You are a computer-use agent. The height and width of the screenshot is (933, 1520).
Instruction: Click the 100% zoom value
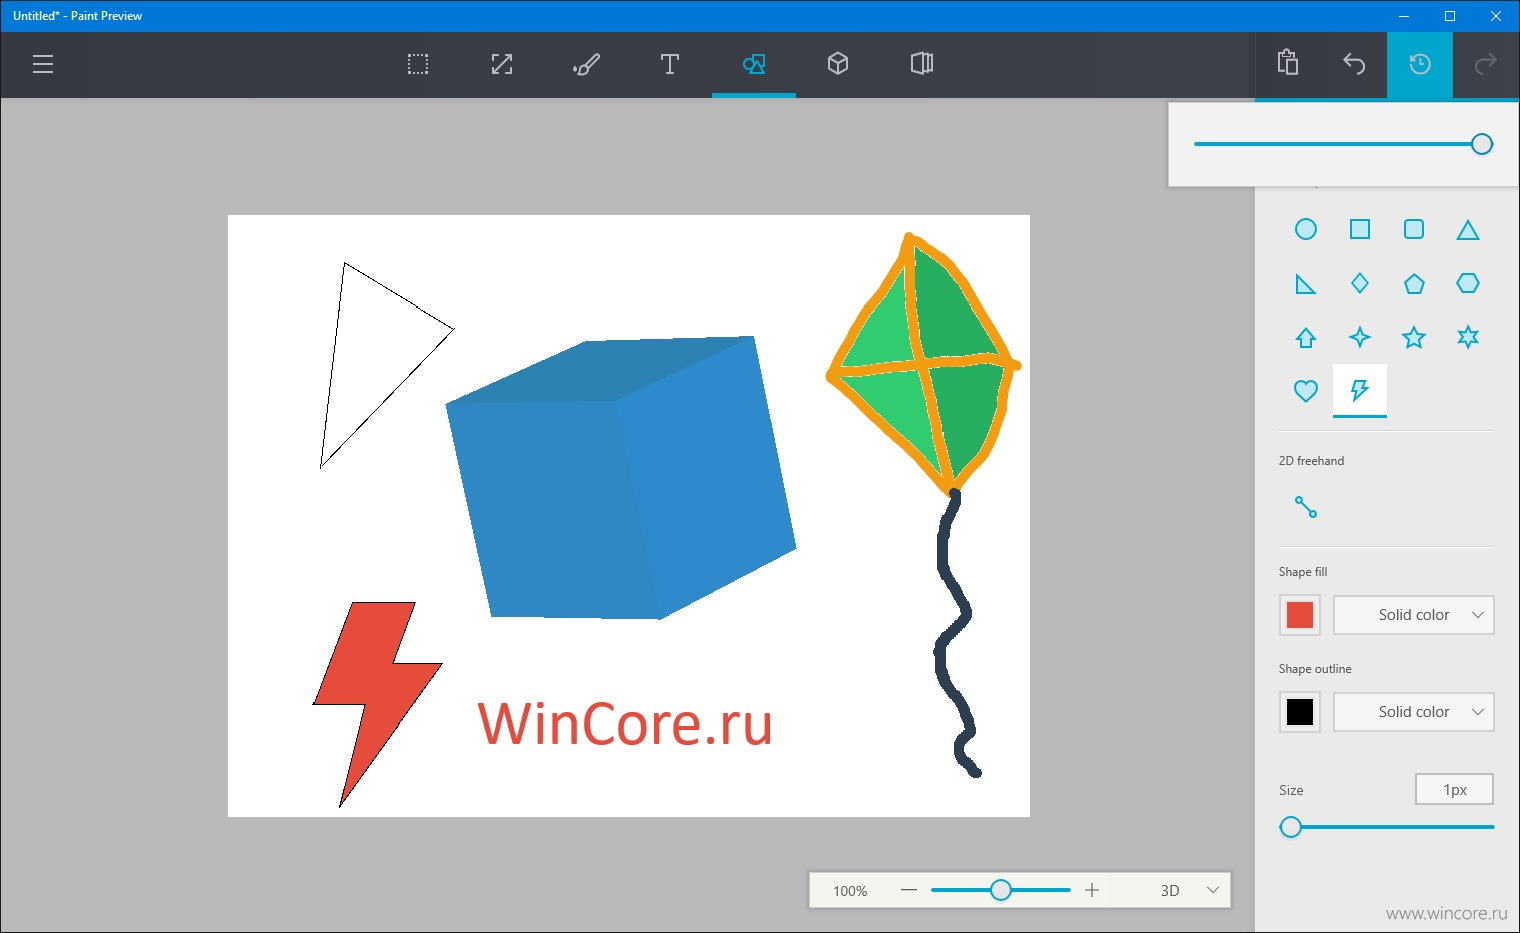coord(850,891)
